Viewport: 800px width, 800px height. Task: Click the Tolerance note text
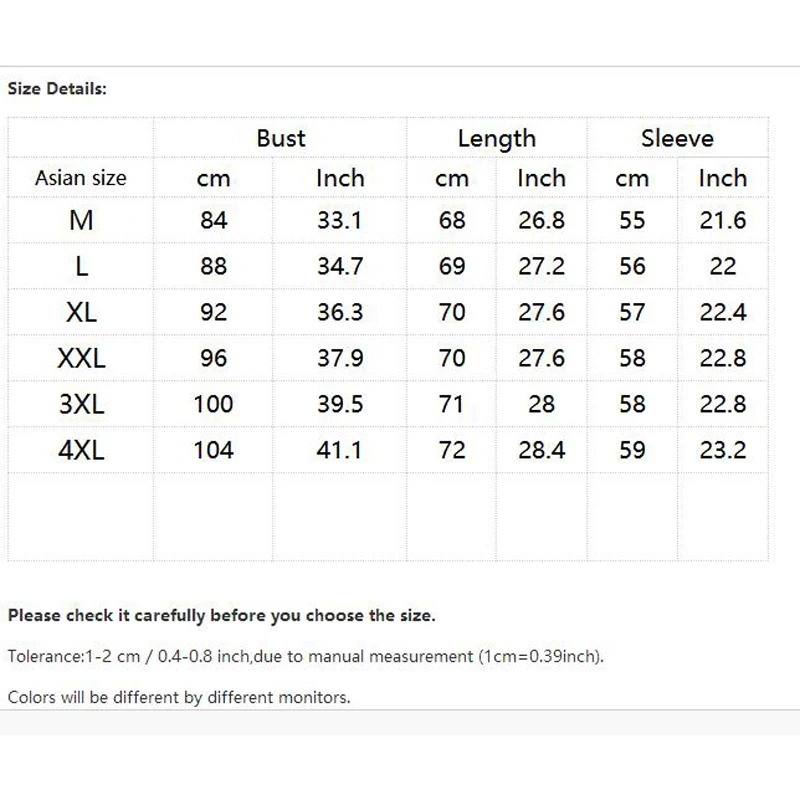click(x=306, y=656)
